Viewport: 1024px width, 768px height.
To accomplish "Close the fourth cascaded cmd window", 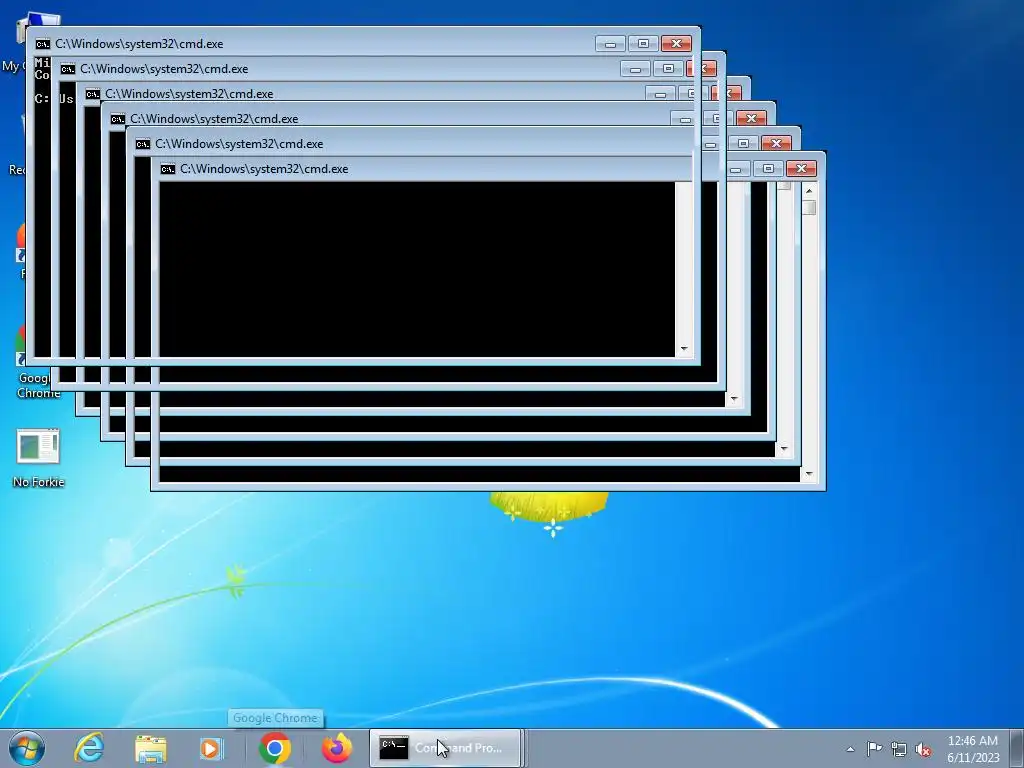I will point(751,118).
